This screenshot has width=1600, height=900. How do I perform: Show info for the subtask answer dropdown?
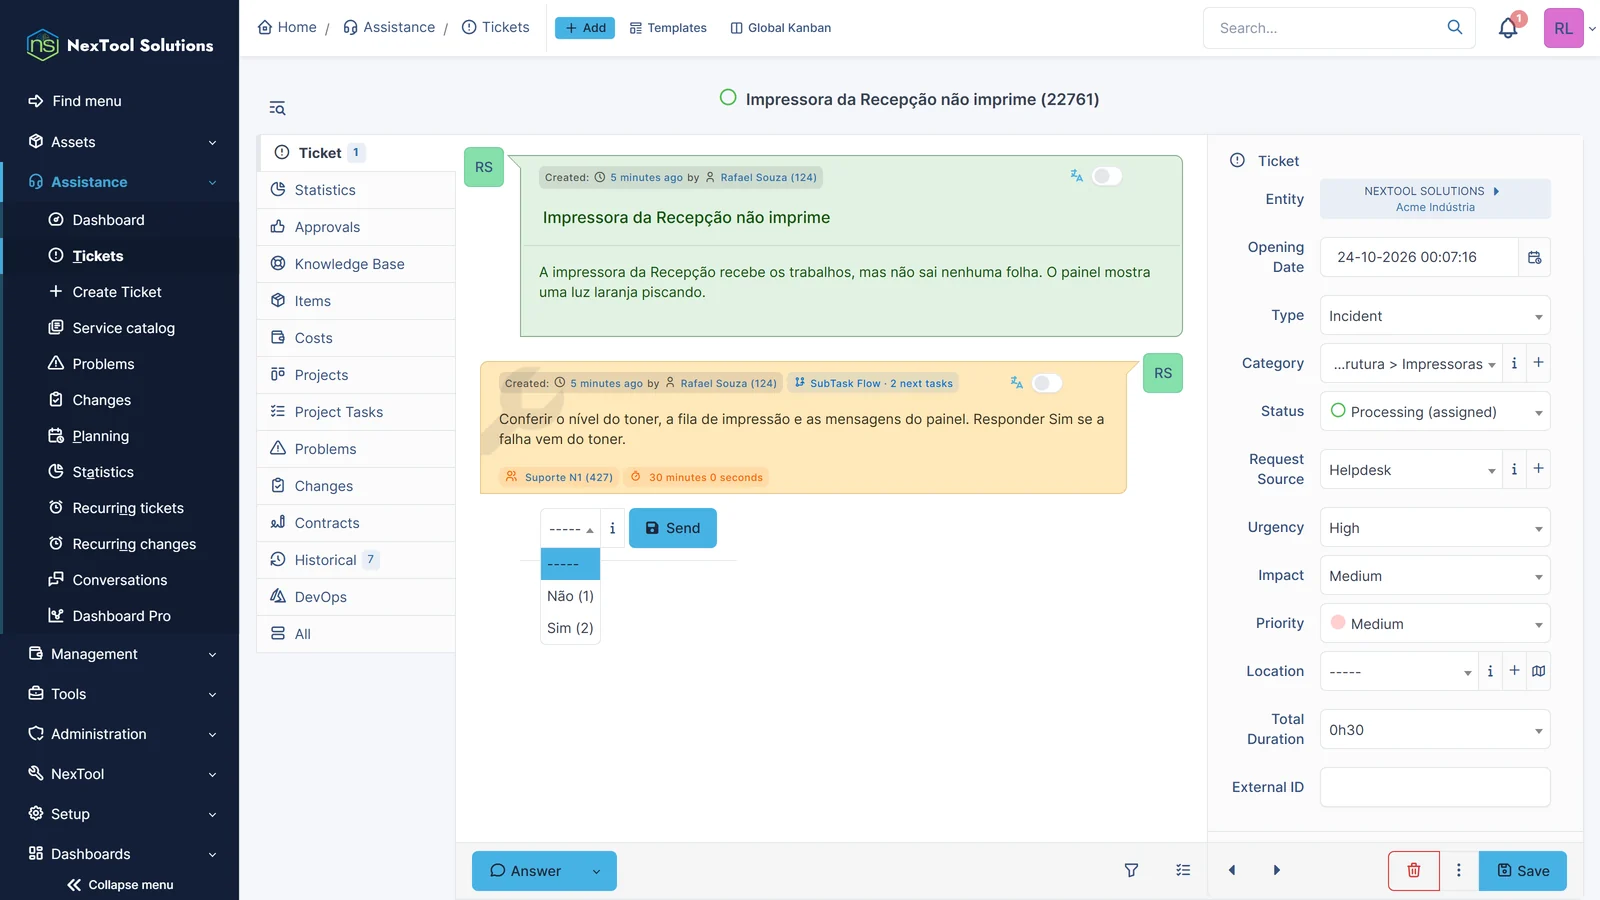(x=613, y=528)
